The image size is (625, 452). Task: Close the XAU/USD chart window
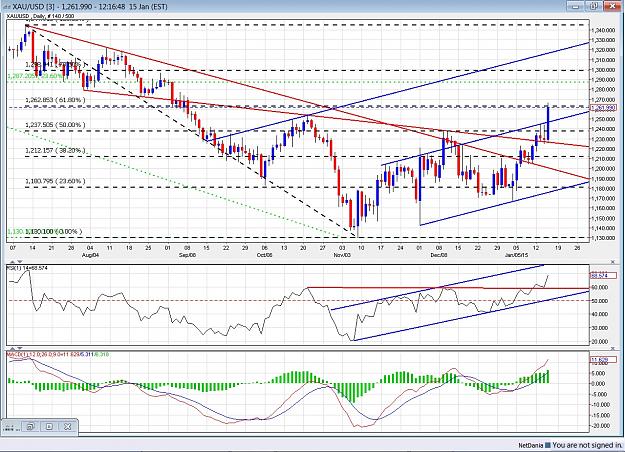(612, 6)
